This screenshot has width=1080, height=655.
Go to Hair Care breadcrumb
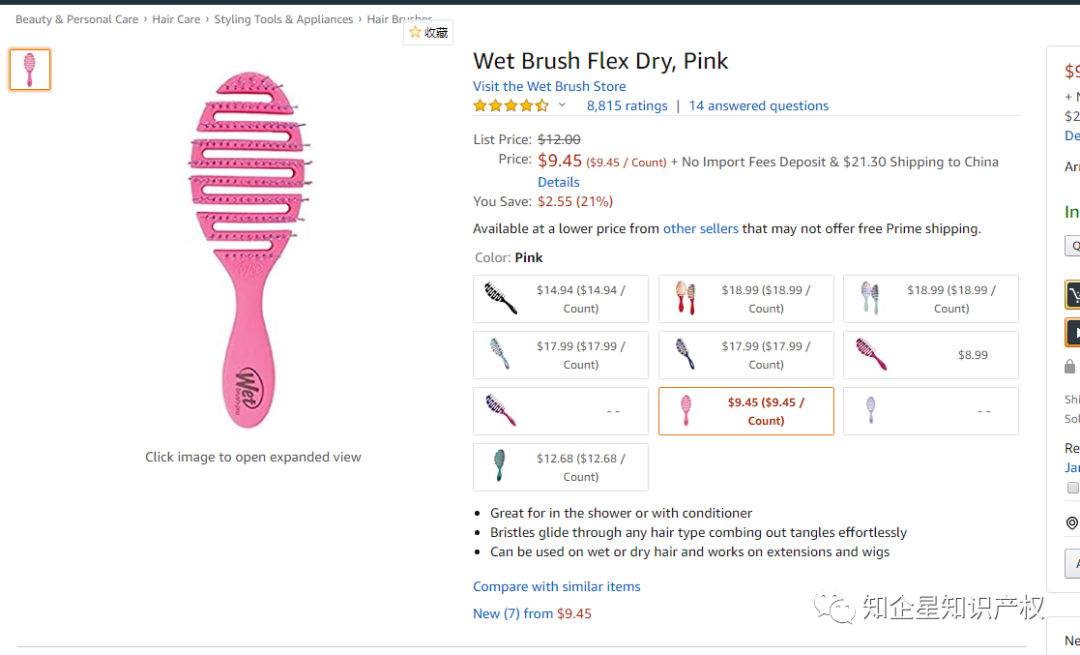click(x=176, y=19)
